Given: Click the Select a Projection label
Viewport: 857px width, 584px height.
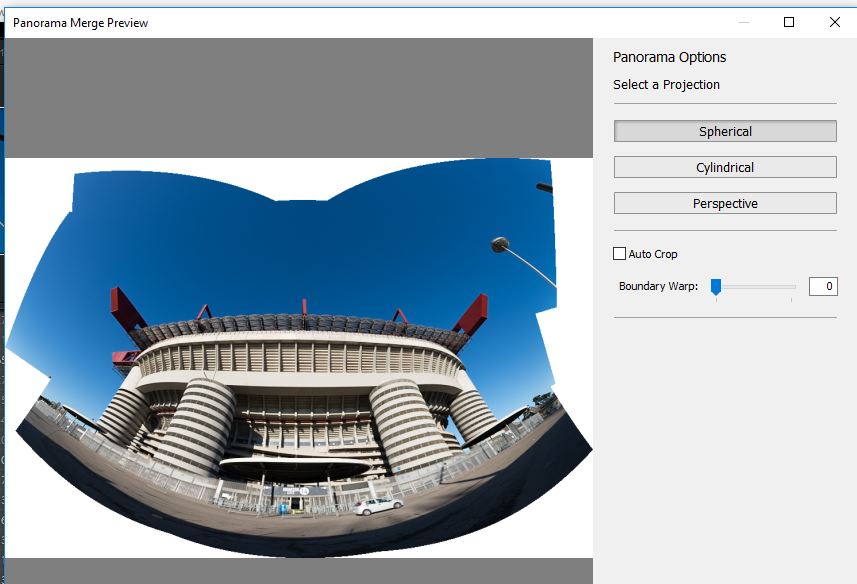Looking at the screenshot, I should coord(666,85).
